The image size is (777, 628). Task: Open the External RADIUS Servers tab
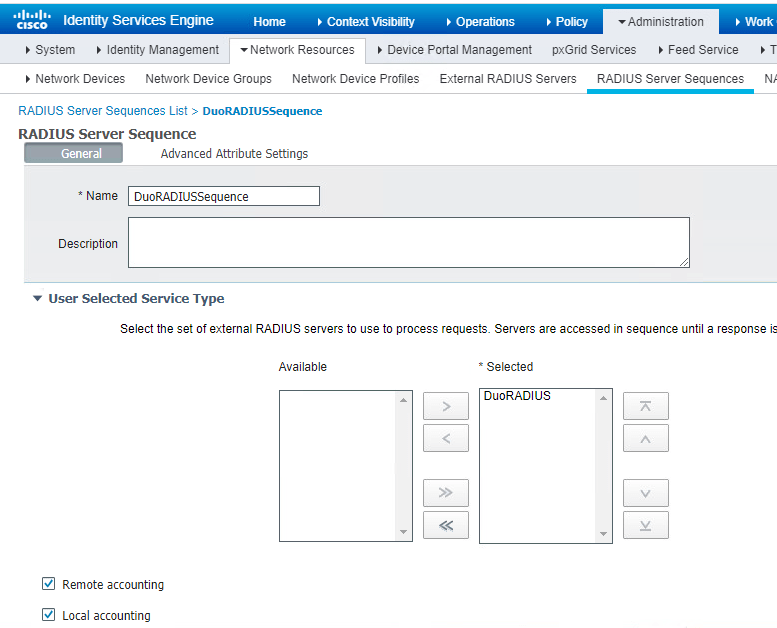[x=508, y=79]
